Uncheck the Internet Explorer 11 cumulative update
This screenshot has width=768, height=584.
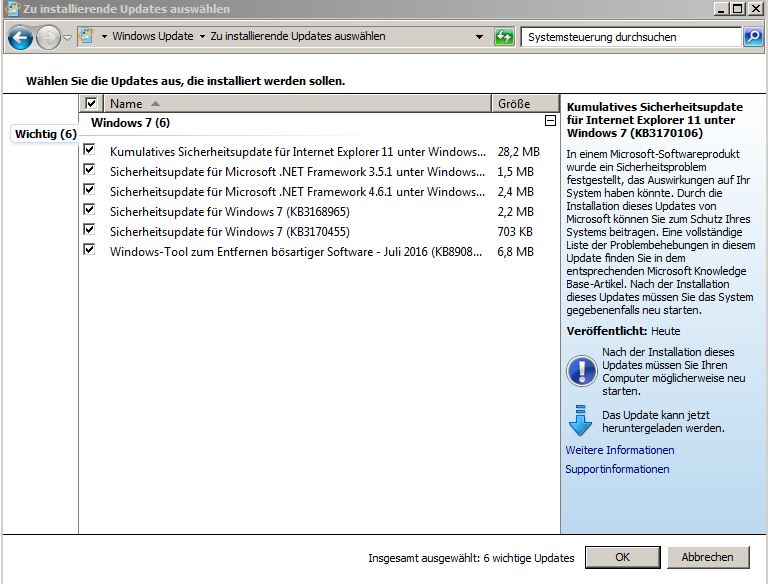(89, 149)
